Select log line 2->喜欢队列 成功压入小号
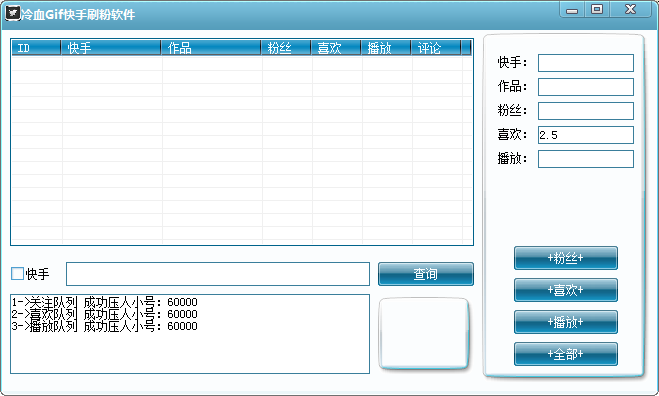 (x=105, y=314)
